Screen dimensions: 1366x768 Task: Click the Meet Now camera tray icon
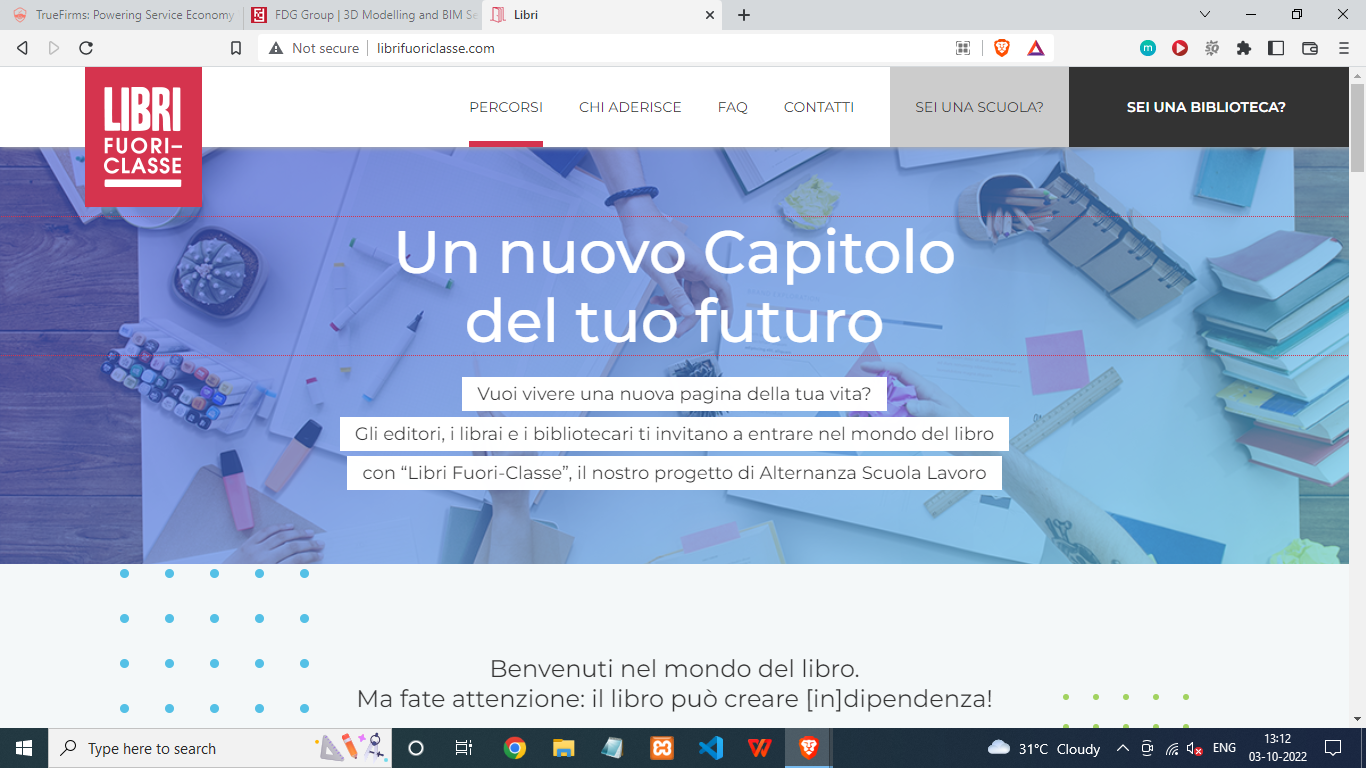pos(1148,748)
